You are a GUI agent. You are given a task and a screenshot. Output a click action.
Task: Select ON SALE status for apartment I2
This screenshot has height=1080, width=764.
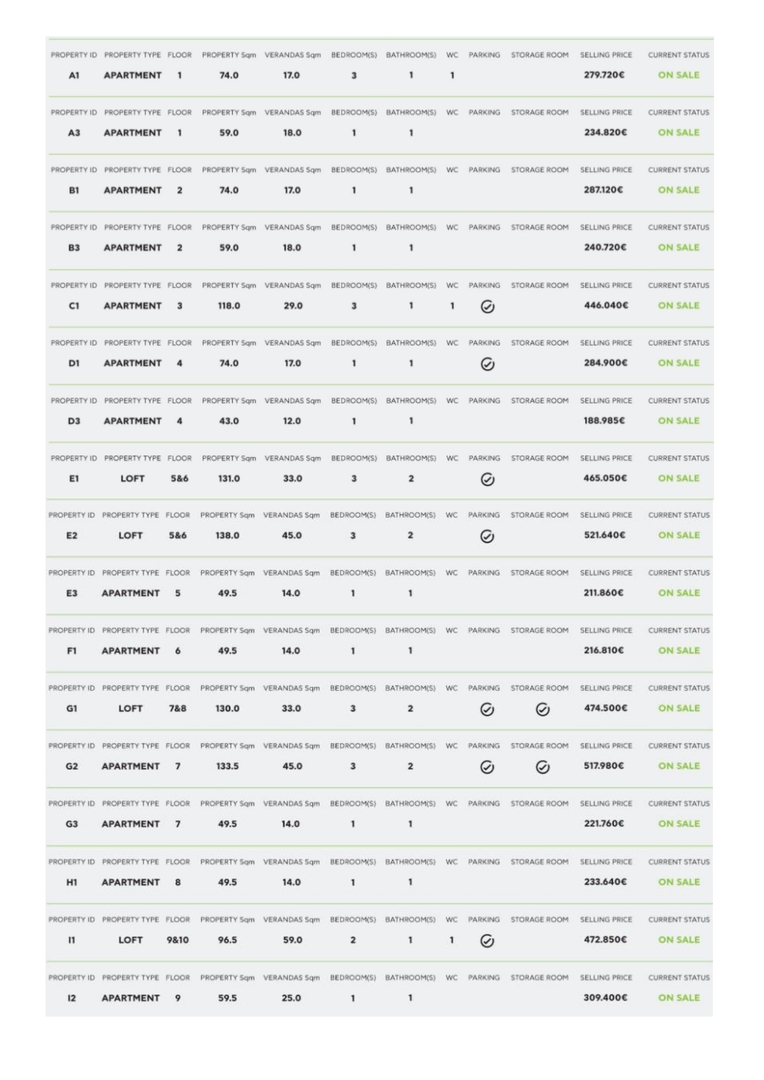pyautogui.click(x=678, y=998)
